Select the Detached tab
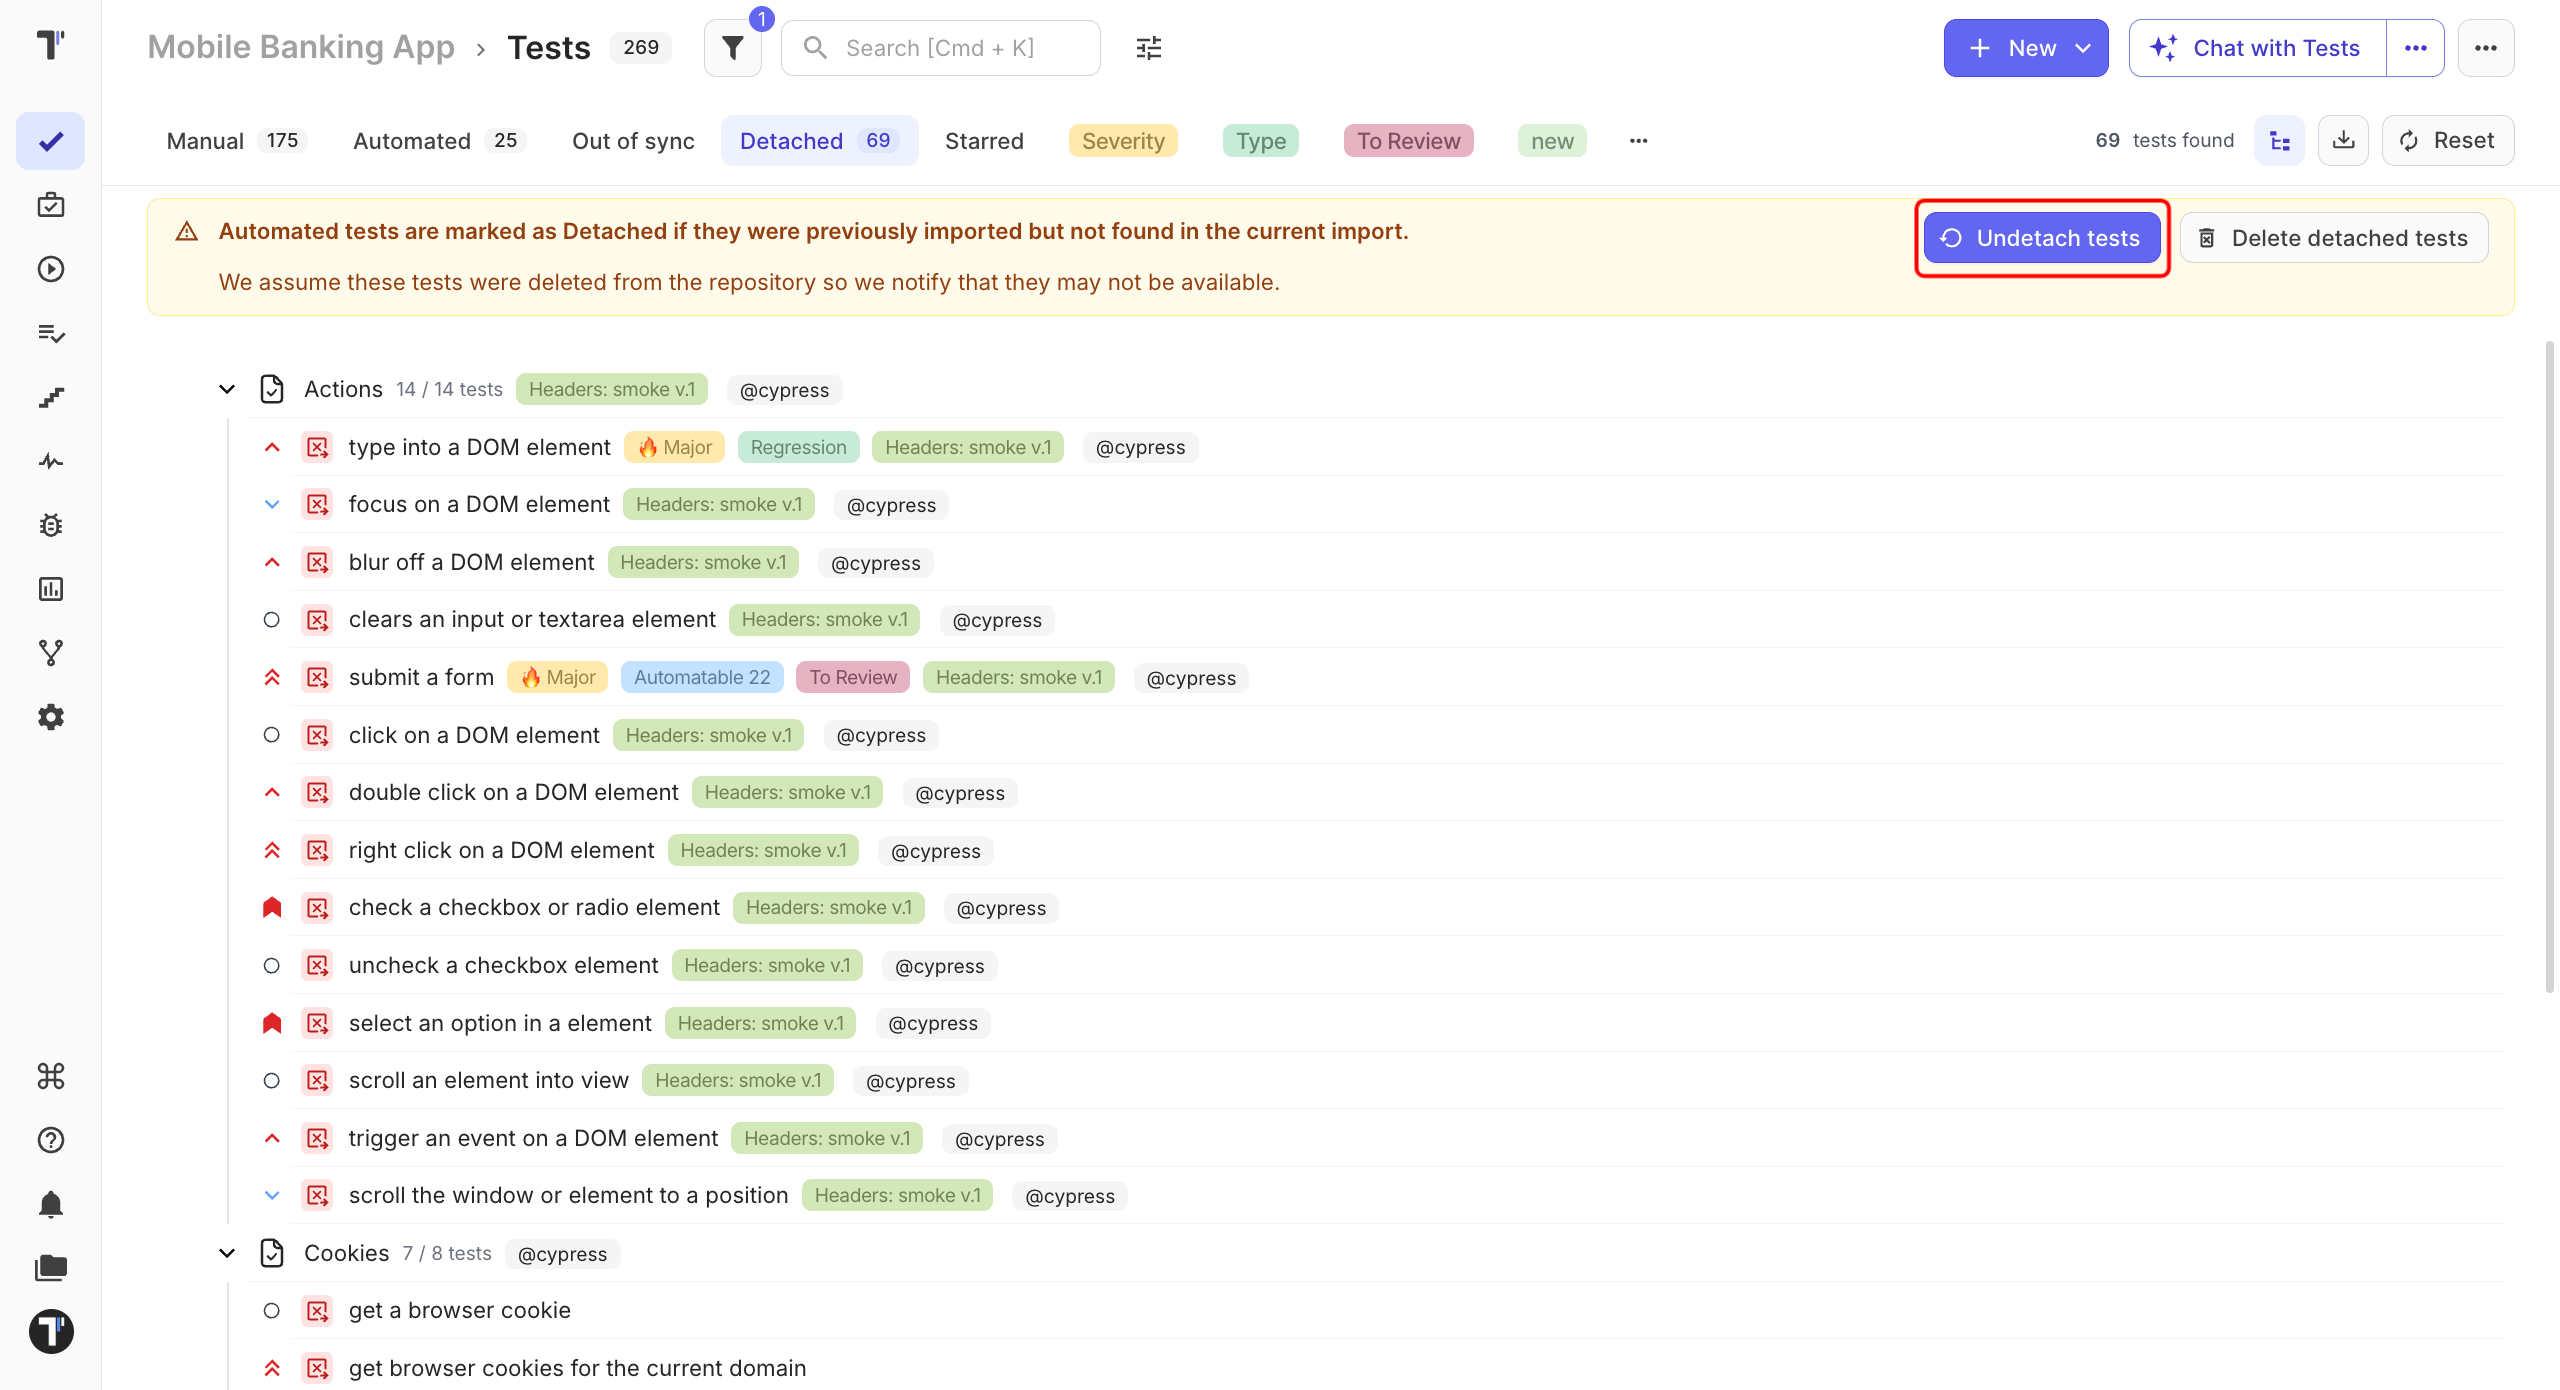The width and height of the screenshot is (2560, 1390). 819,141
